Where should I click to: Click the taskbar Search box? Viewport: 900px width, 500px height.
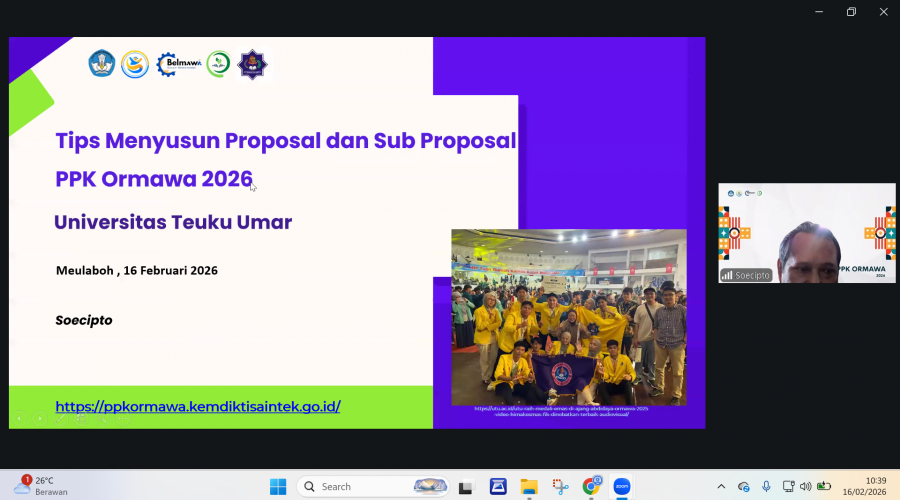pyautogui.click(x=372, y=487)
